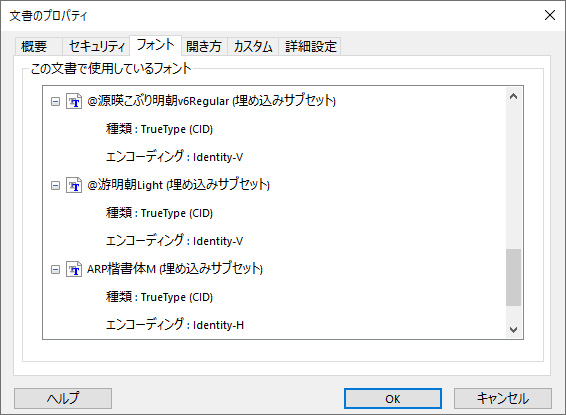Screen dimensions: 566x415
Task: Click エンコーディング : Identity-V under 源暎こぶり明朝
Action: tap(174, 157)
